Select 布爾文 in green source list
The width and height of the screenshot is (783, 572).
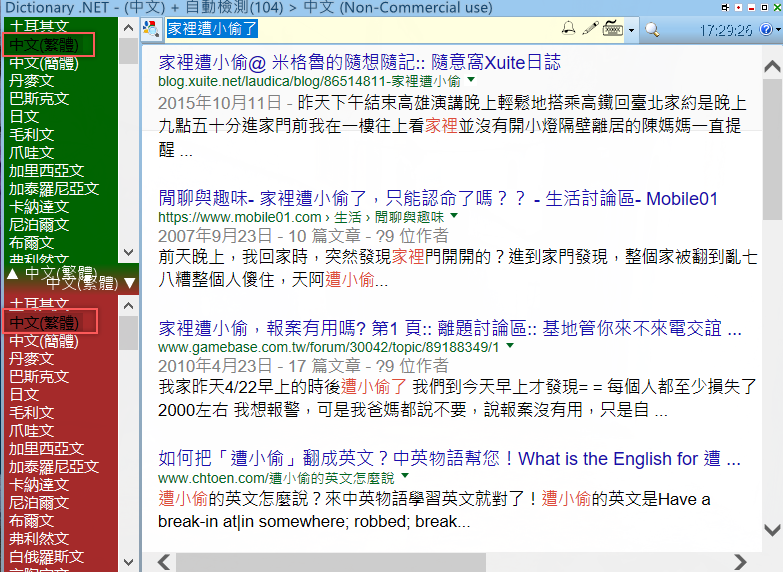point(31,243)
